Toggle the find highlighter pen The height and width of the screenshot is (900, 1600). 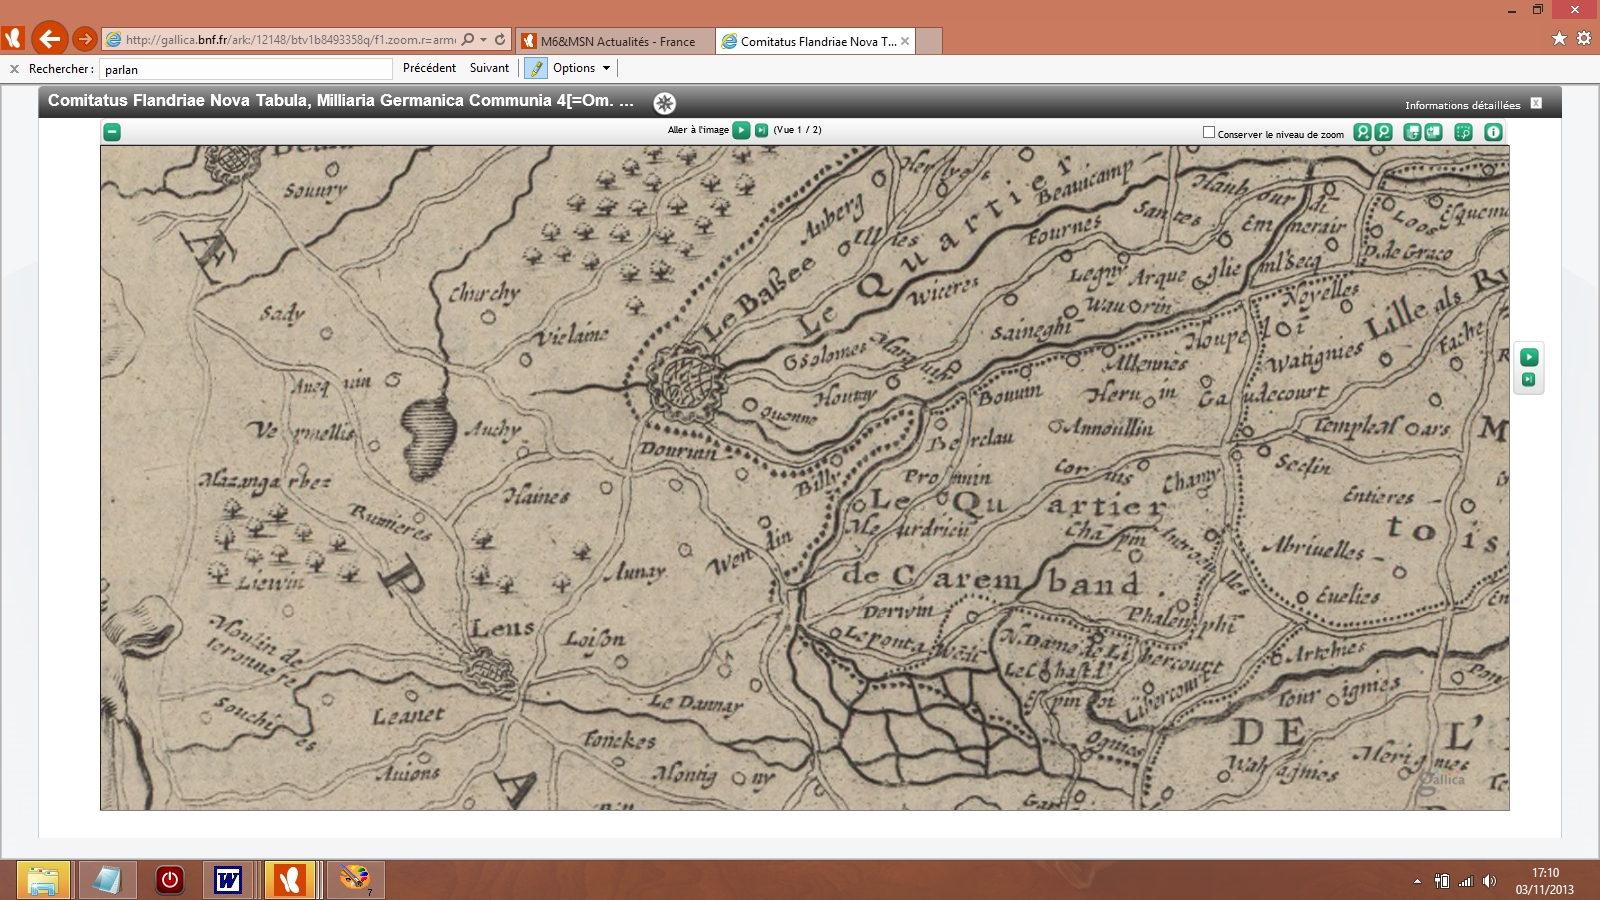[536, 68]
